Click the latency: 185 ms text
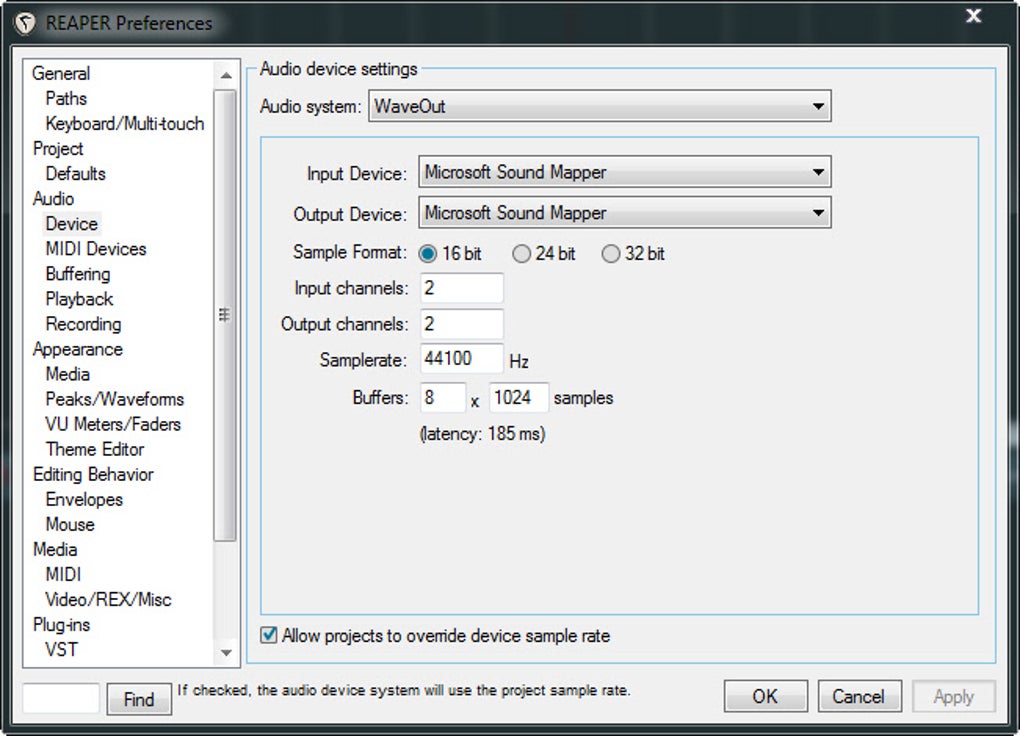Image resolution: width=1020 pixels, height=736 pixels. coord(483,433)
